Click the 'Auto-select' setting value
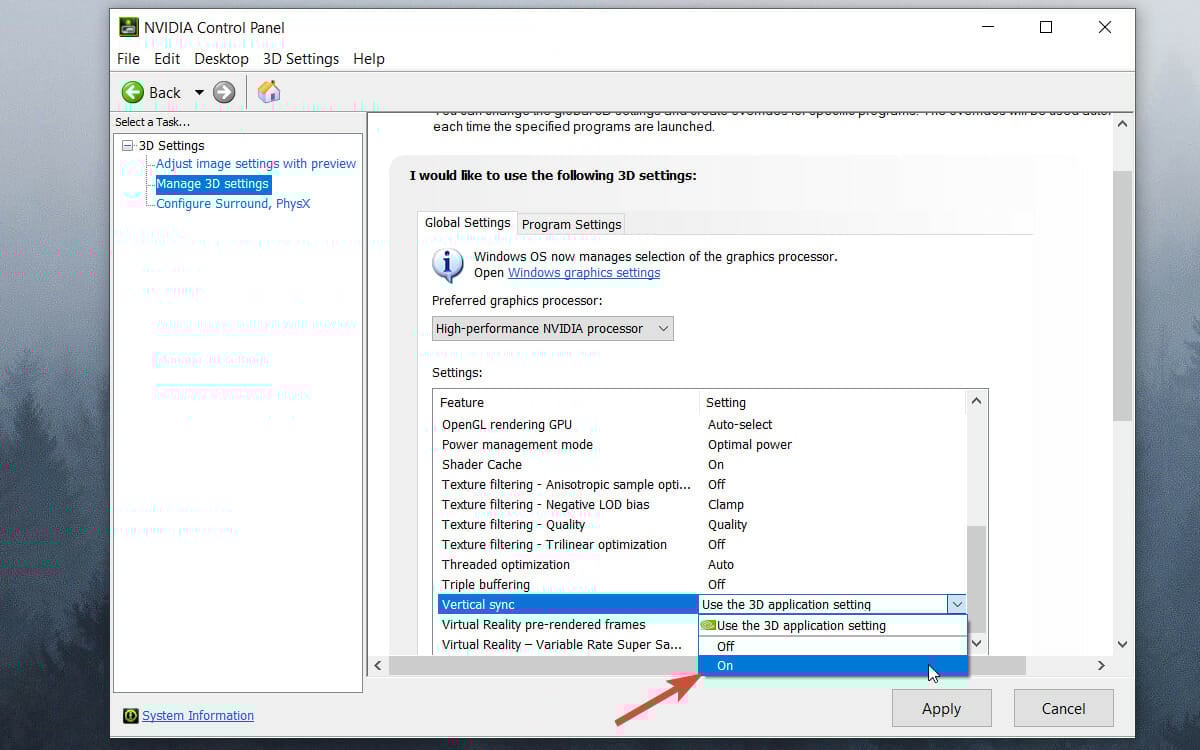 (x=740, y=425)
